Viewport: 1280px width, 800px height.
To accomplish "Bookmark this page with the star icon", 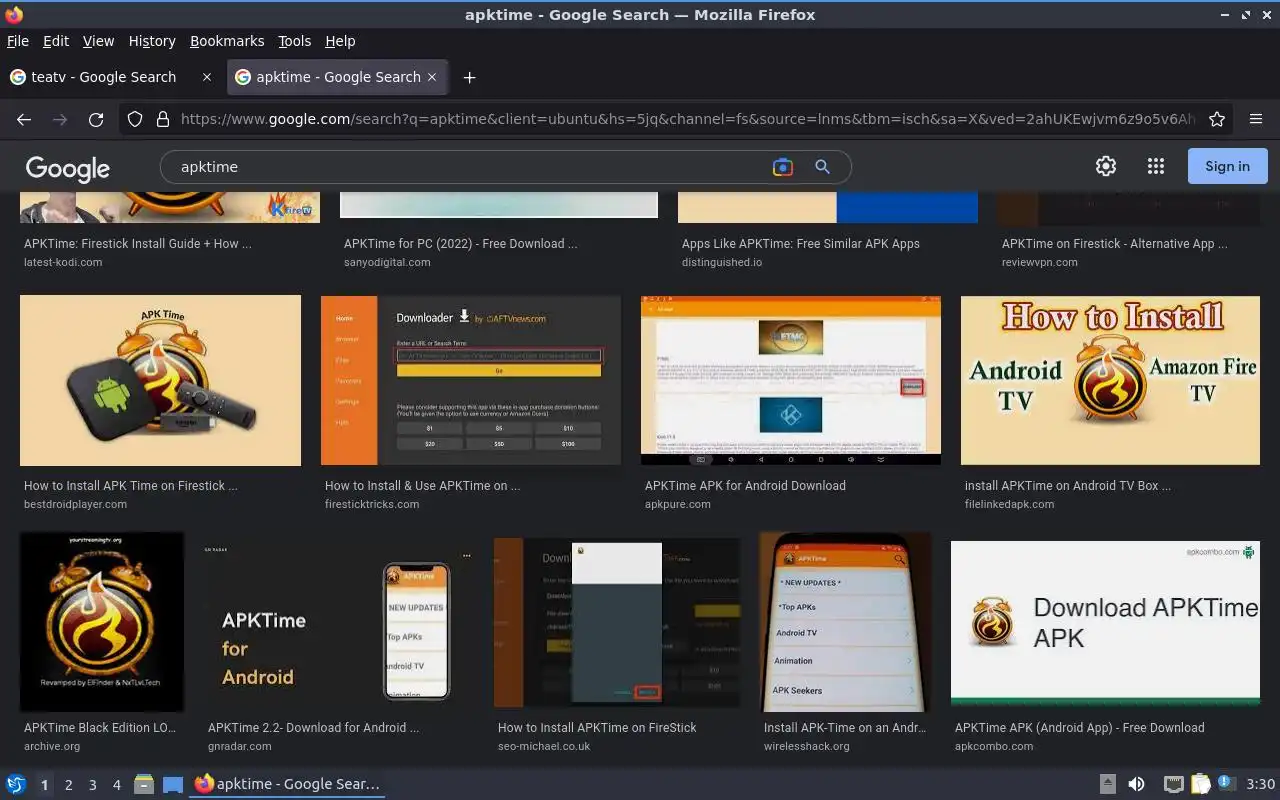I will click(1217, 119).
